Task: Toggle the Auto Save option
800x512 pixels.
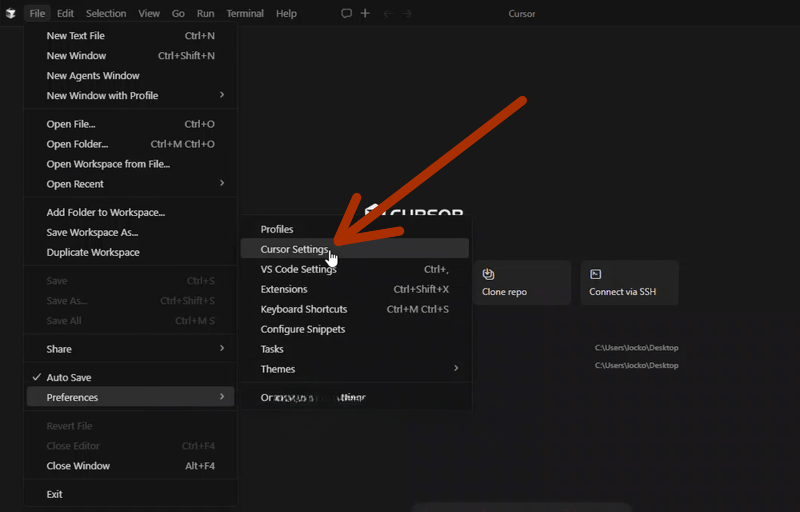Action: tap(69, 377)
